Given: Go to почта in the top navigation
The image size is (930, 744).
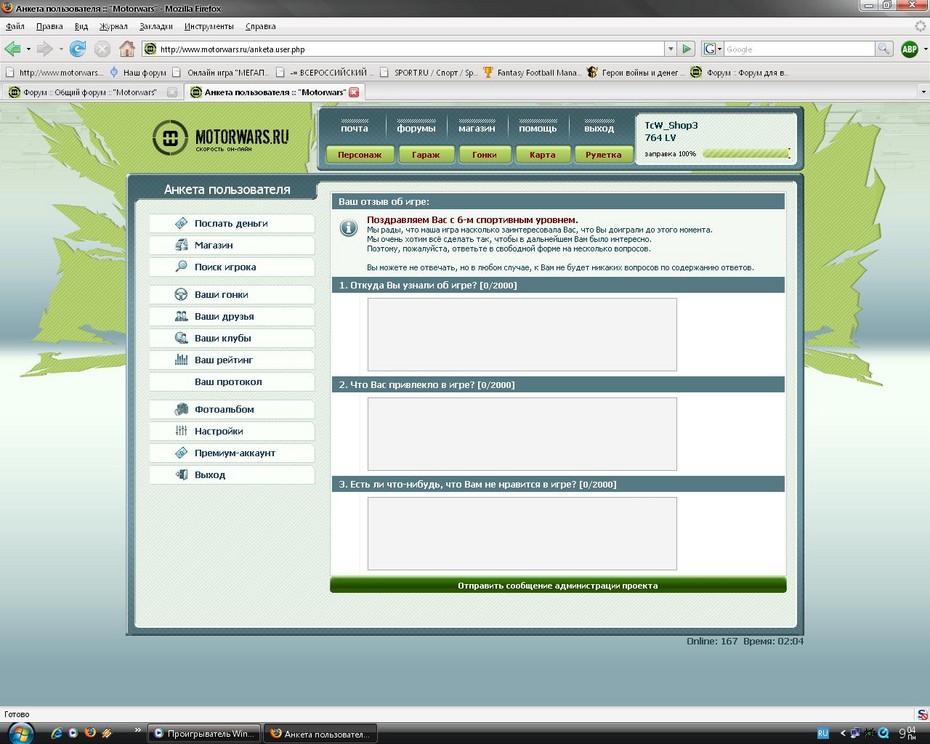Looking at the screenshot, I should tap(354, 128).
